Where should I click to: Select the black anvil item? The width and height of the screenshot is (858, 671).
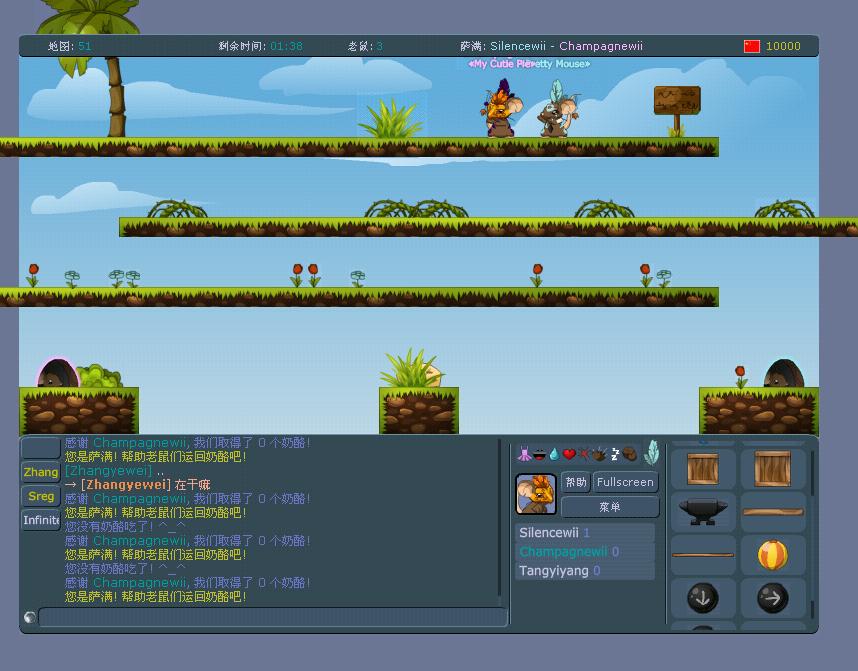(703, 512)
